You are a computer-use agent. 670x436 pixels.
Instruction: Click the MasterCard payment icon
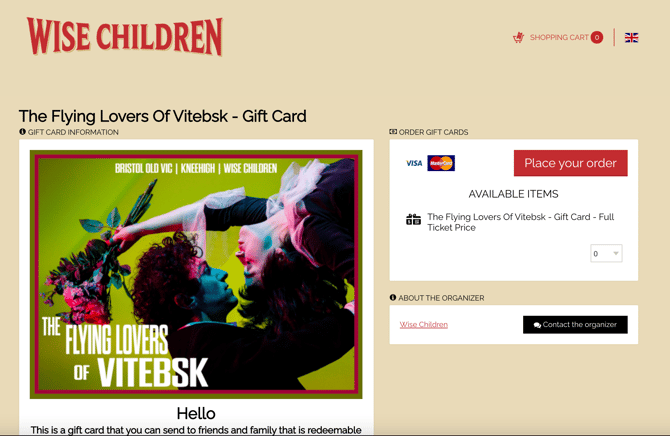(x=441, y=163)
